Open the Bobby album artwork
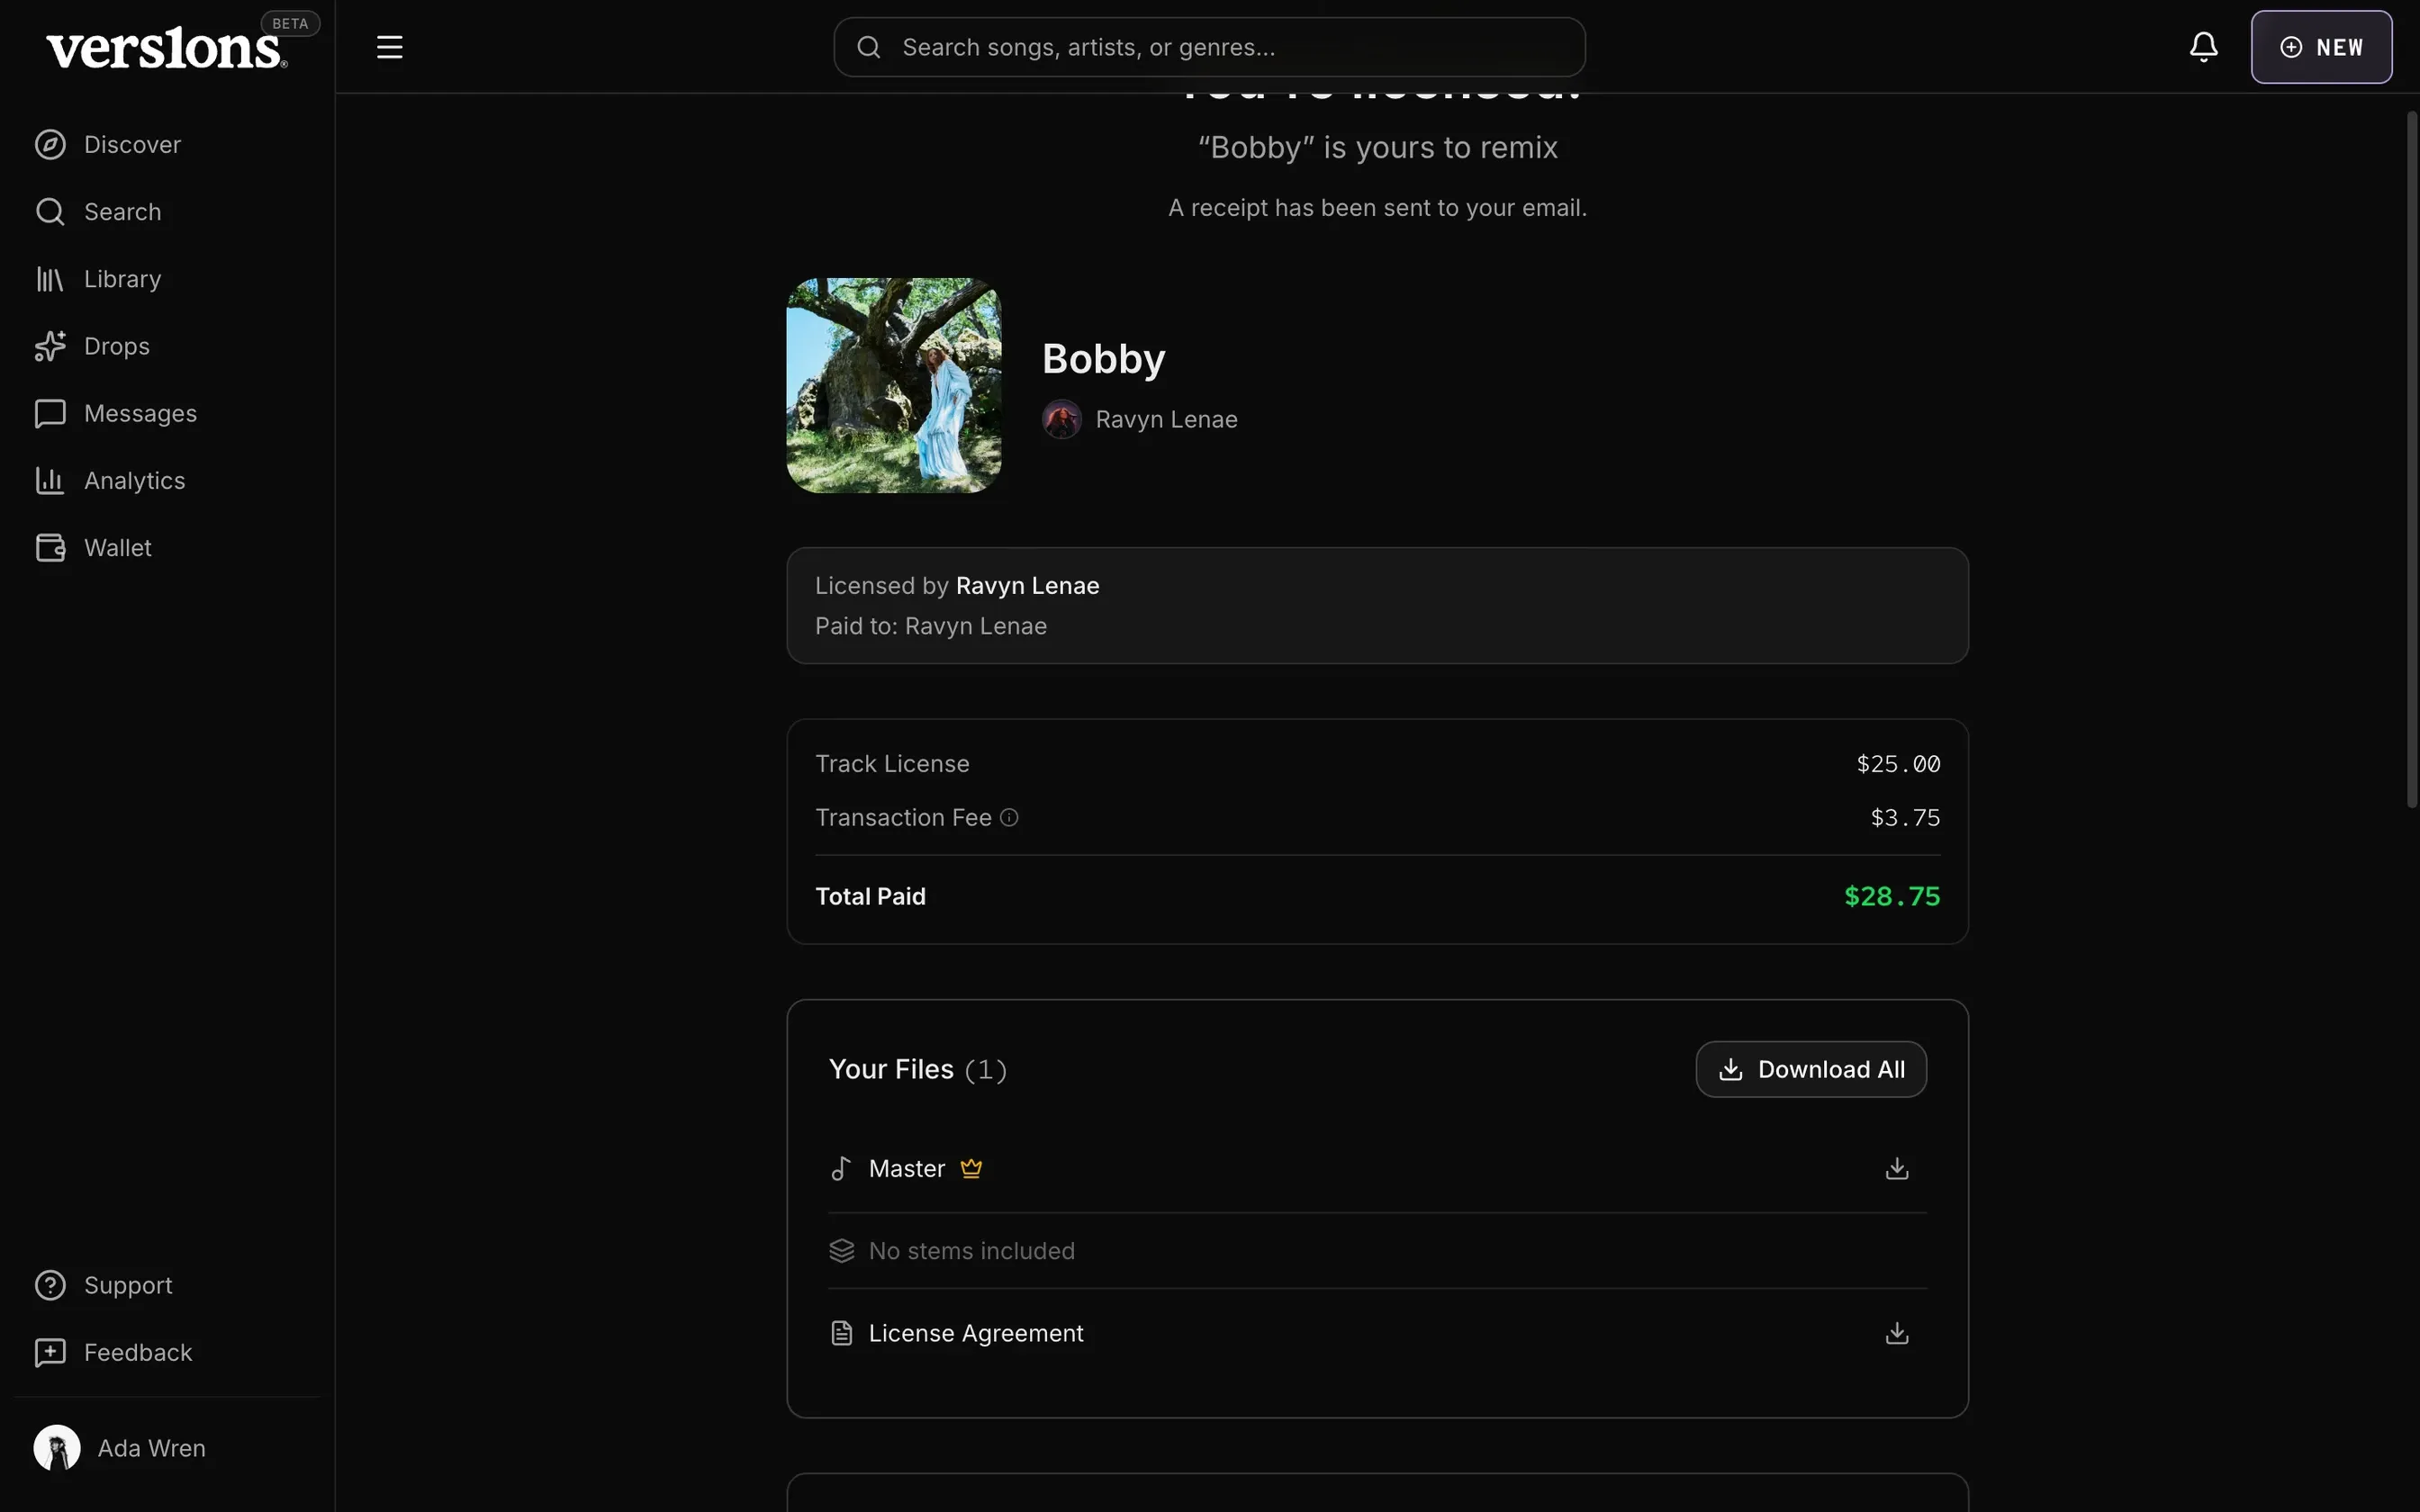This screenshot has width=2420, height=1512. [x=894, y=385]
